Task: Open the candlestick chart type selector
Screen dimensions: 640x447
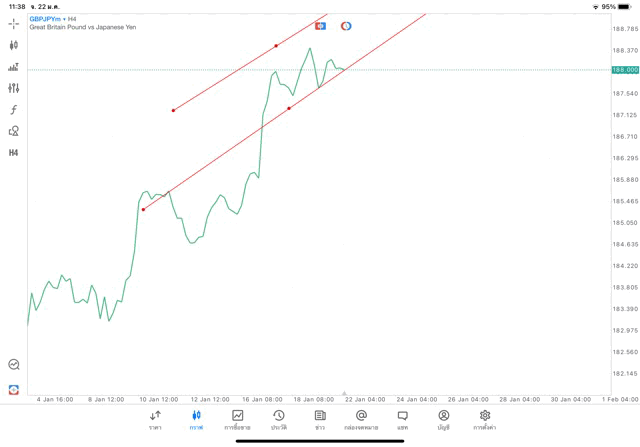Action: [x=13, y=45]
